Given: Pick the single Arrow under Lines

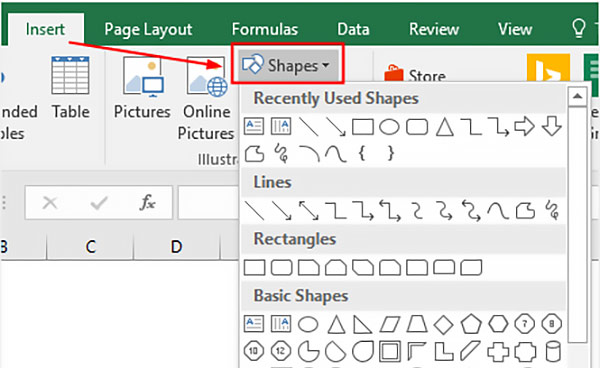Looking at the screenshot, I should [281, 211].
